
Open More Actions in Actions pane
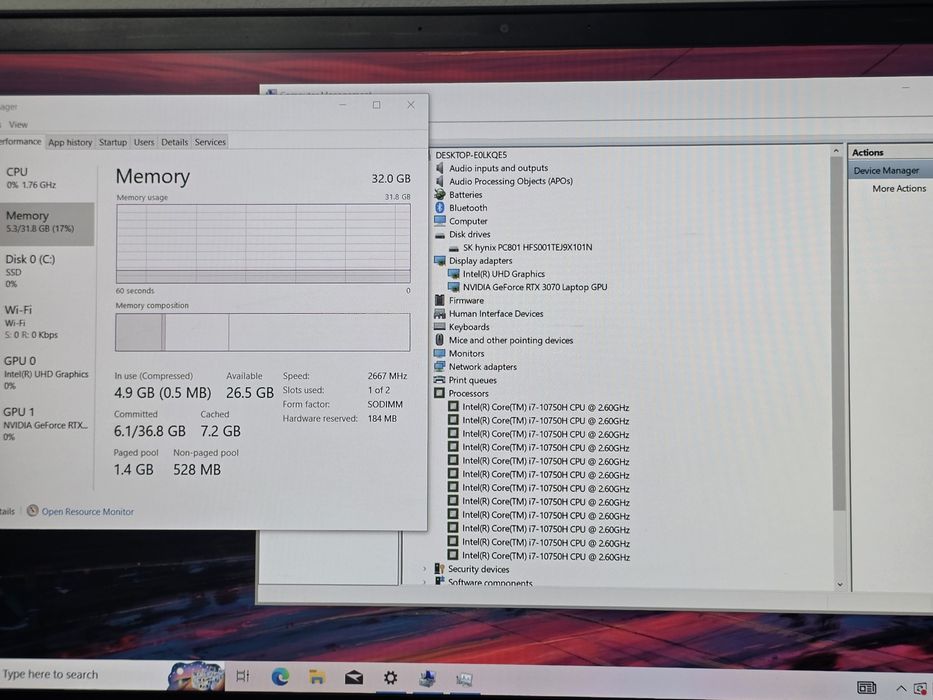click(899, 188)
